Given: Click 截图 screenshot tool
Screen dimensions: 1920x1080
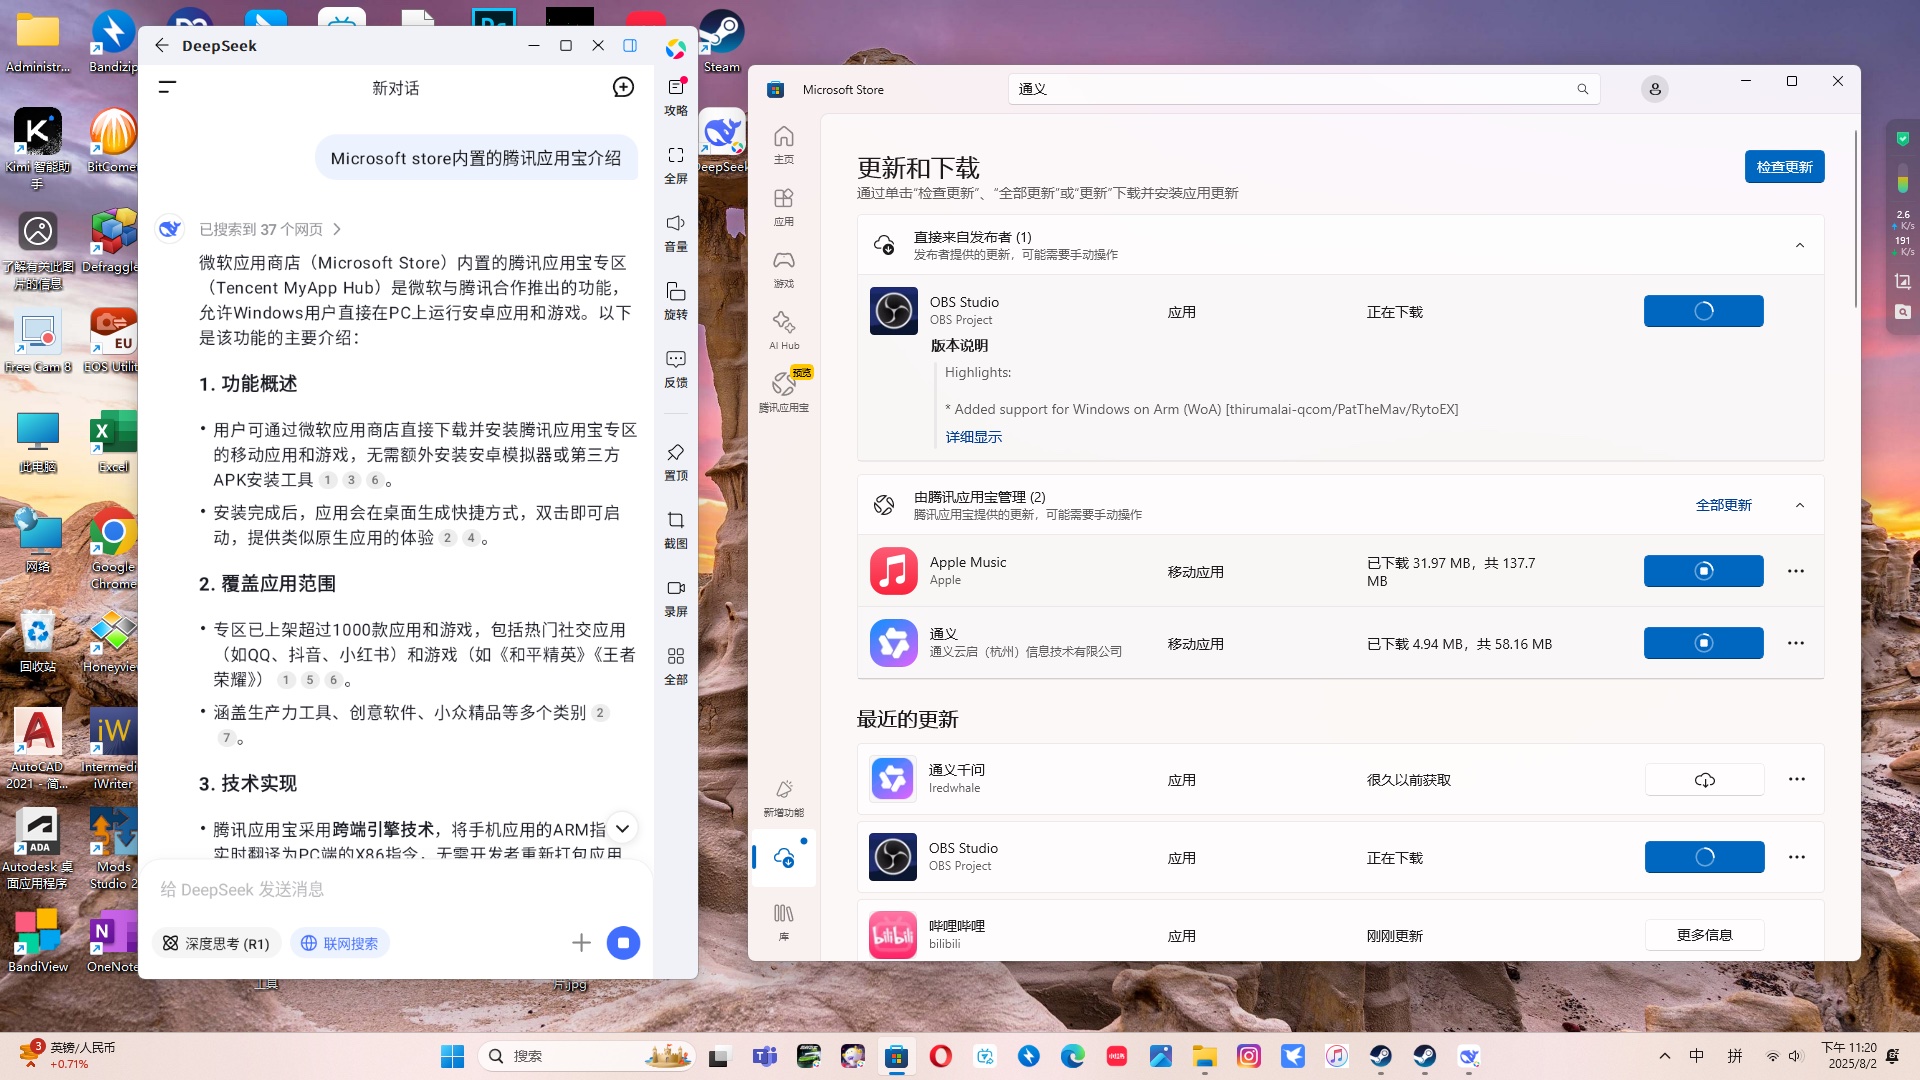Looking at the screenshot, I should 676,530.
